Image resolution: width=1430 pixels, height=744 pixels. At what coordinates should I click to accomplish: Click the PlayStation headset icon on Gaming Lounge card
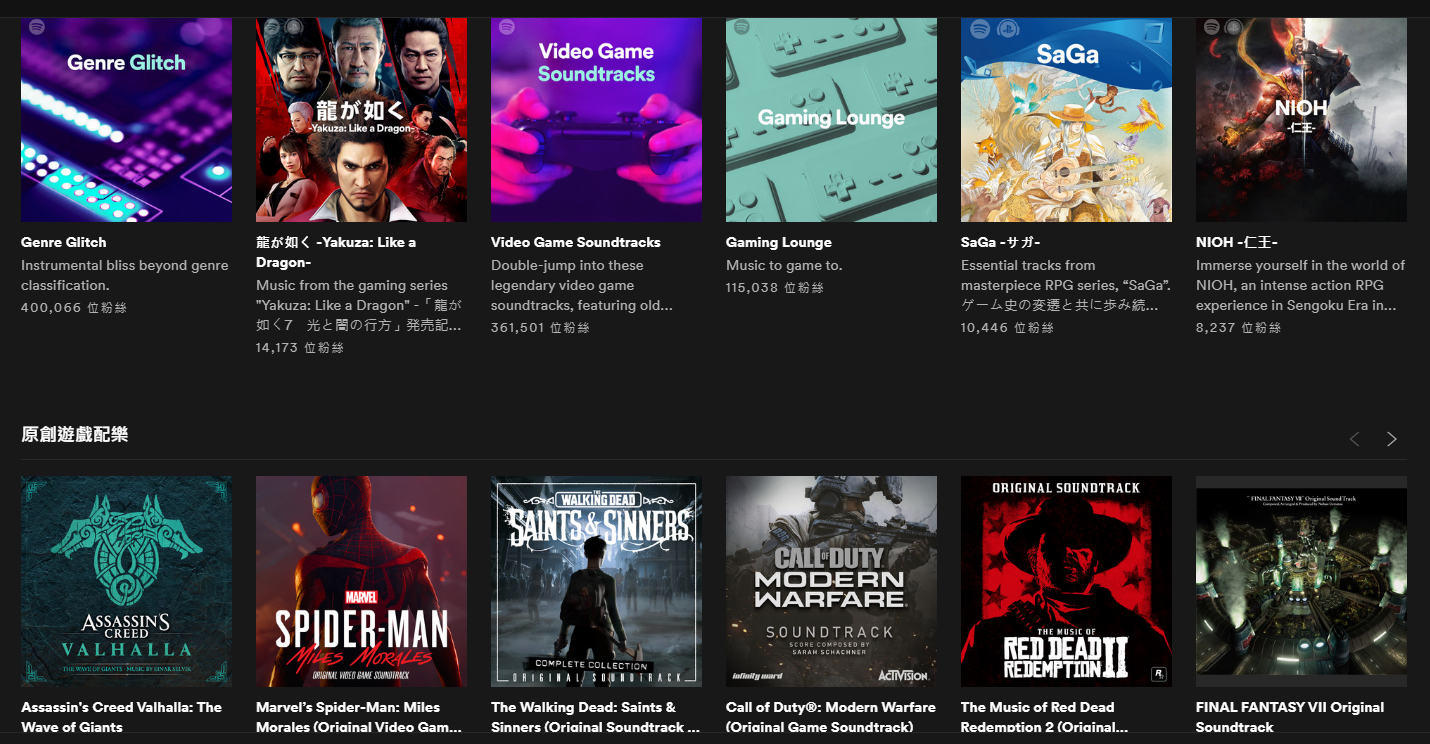click(x=764, y=27)
